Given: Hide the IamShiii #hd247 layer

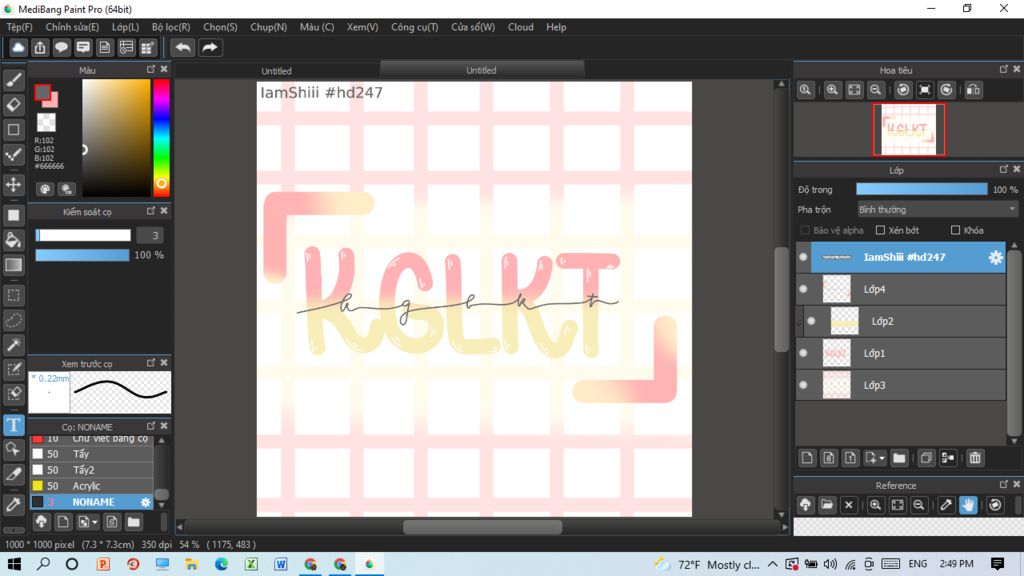Looking at the screenshot, I should point(803,257).
